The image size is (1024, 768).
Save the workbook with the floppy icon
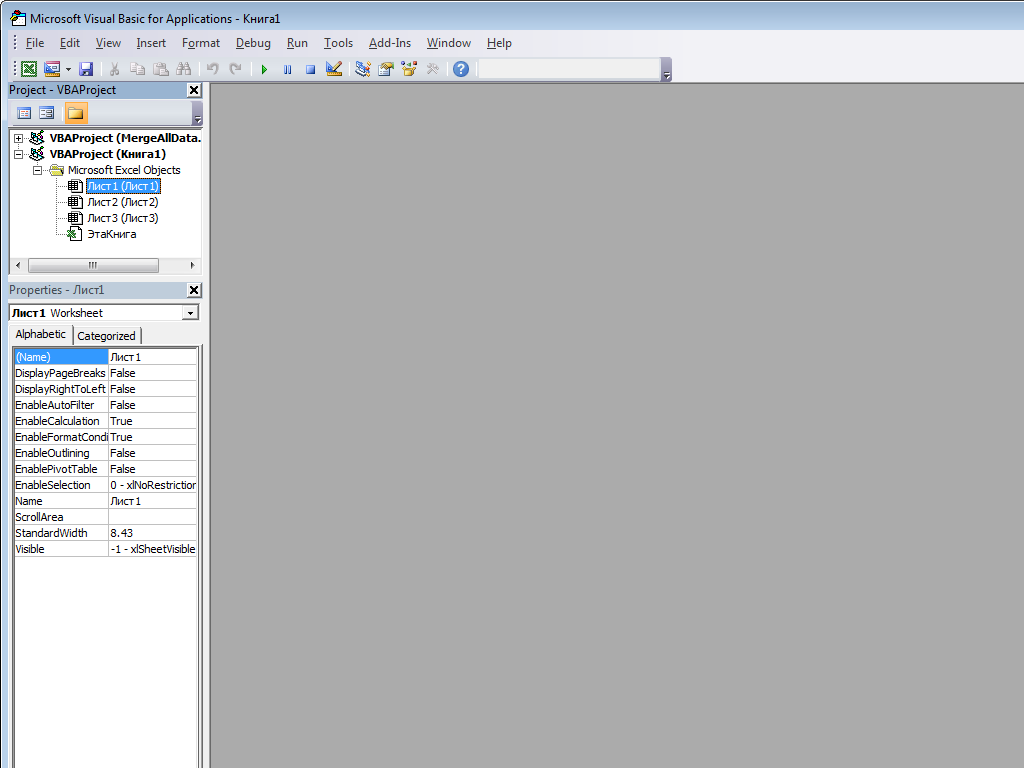[x=86, y=69]
